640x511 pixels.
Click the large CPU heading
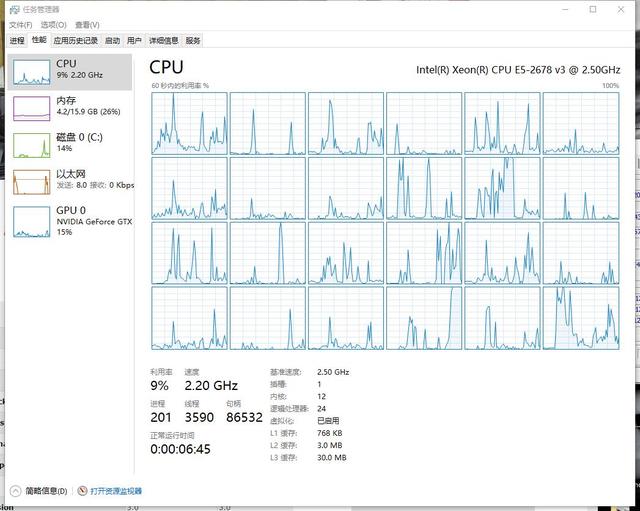pyautogui.click(x=166, y=67)
